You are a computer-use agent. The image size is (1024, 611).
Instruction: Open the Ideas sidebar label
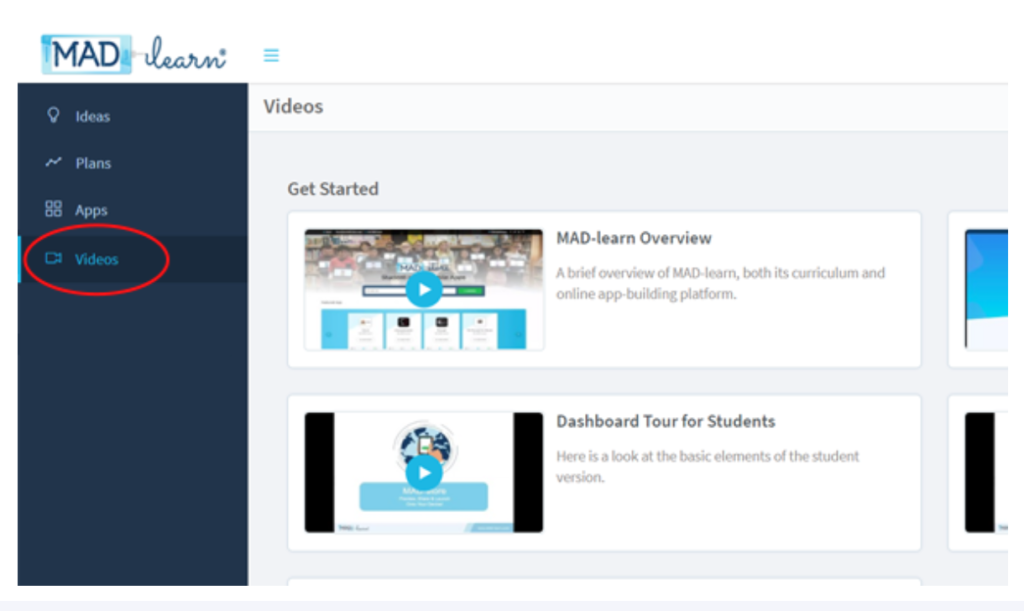[x=93, y=116]
